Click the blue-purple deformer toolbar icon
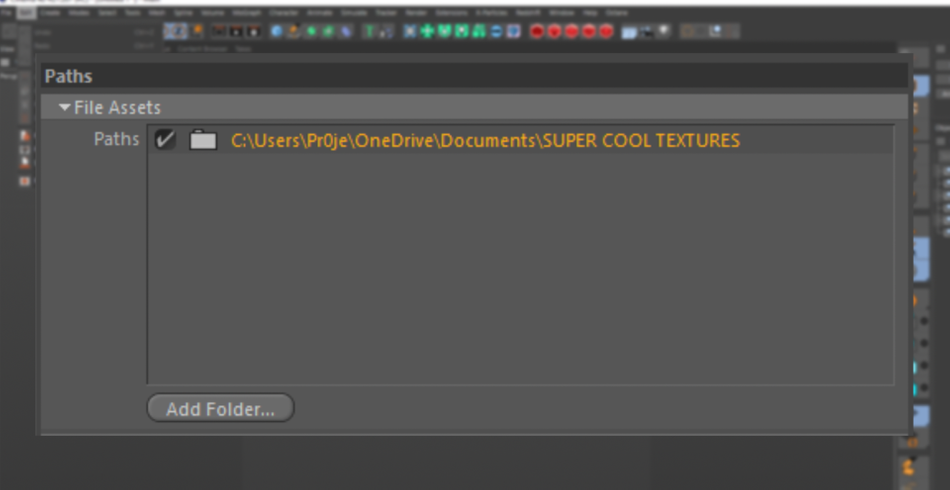The height and width of the screenshot is (490, 950). point(346,31)
